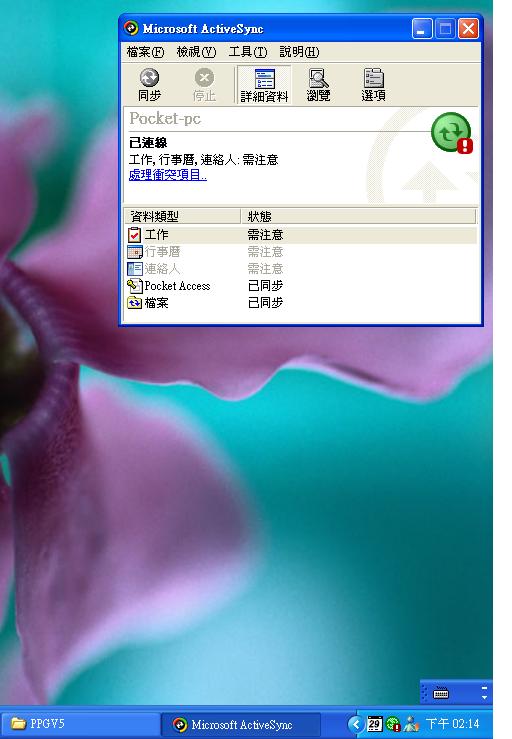512x739 pixels.
Task: Click the 需注意 status of 連絡人 row
Action: [x=265, y=269]
